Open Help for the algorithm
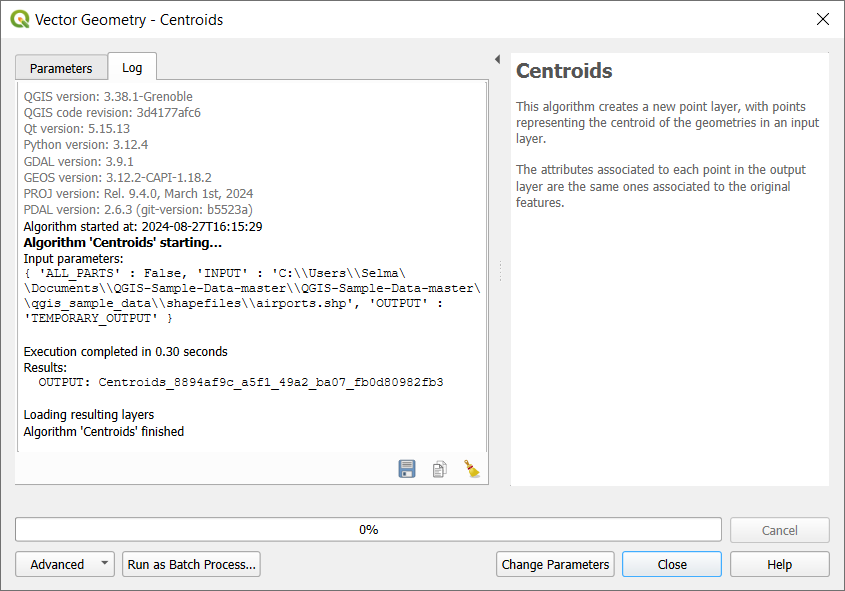 [779, 564]
